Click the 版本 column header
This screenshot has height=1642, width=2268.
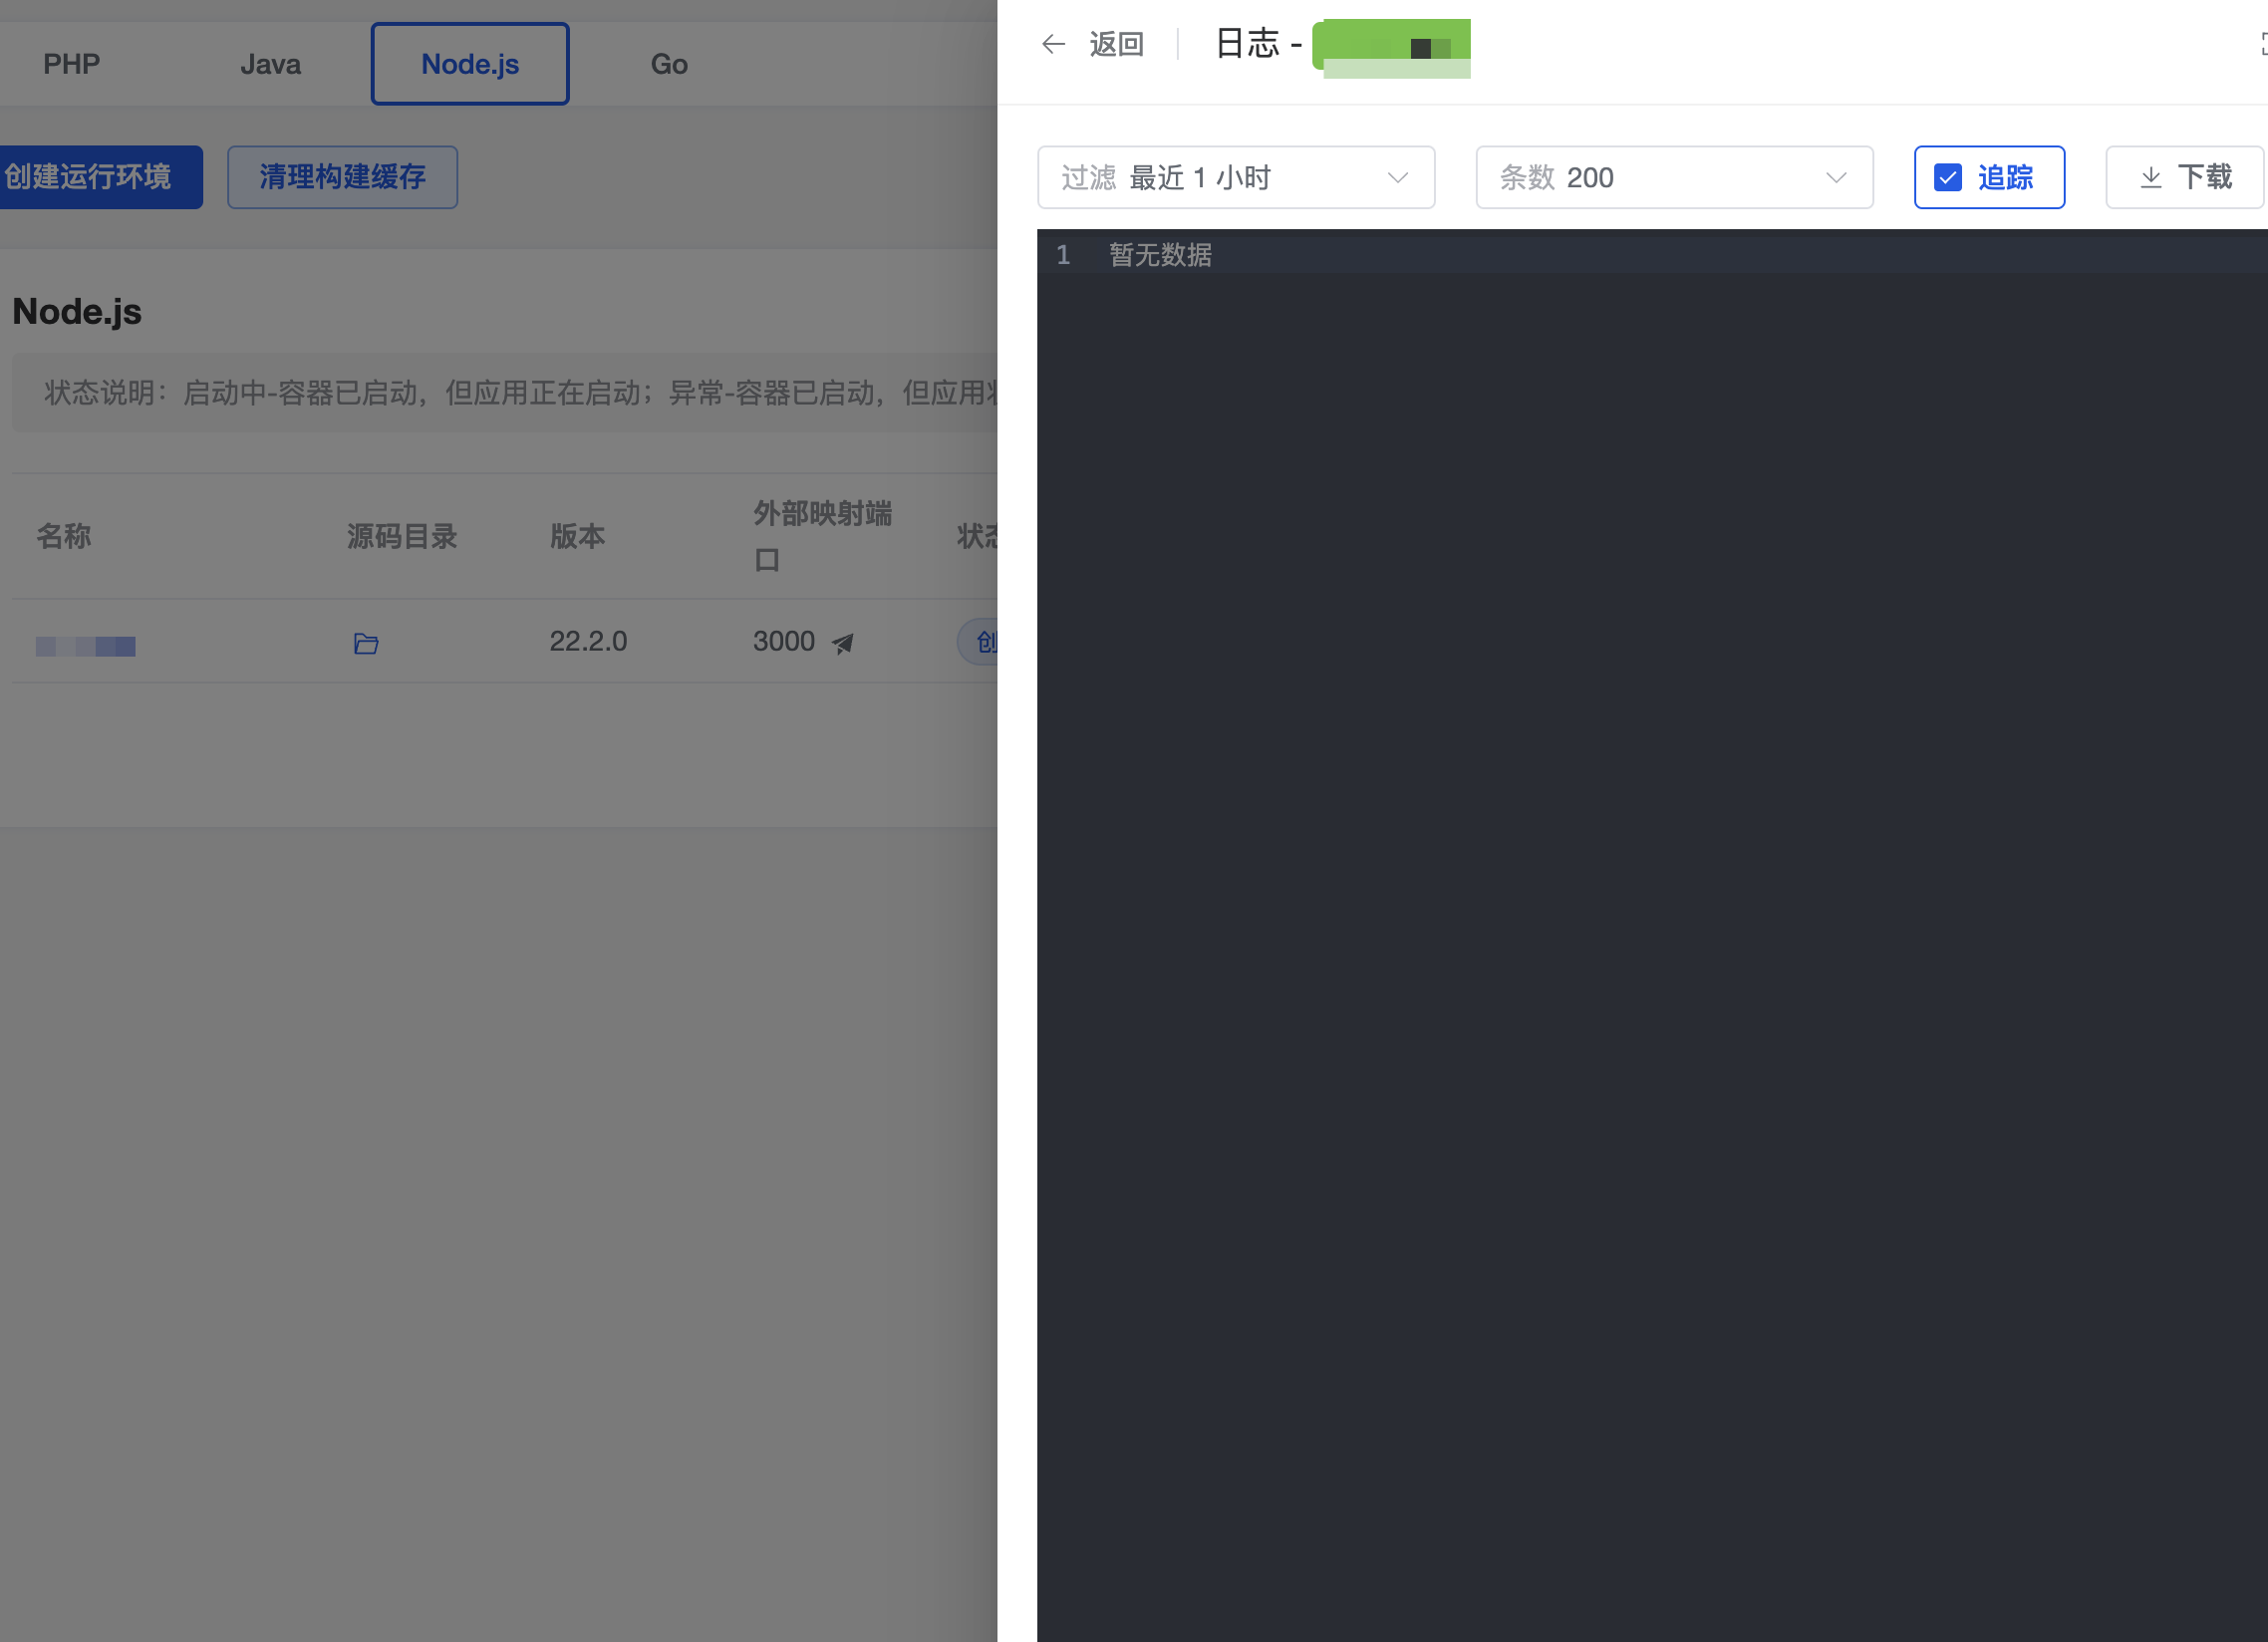[577, 537]
